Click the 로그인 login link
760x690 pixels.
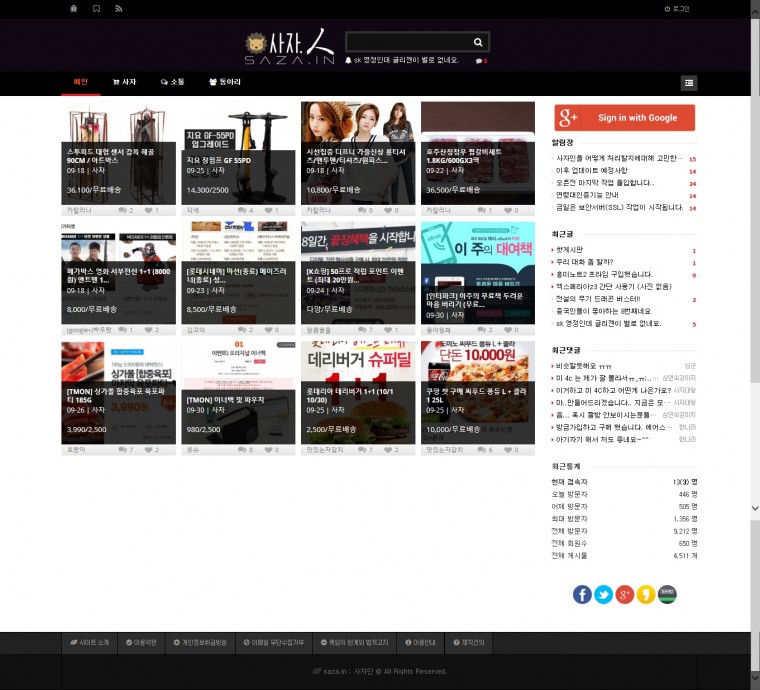[677, 8]
